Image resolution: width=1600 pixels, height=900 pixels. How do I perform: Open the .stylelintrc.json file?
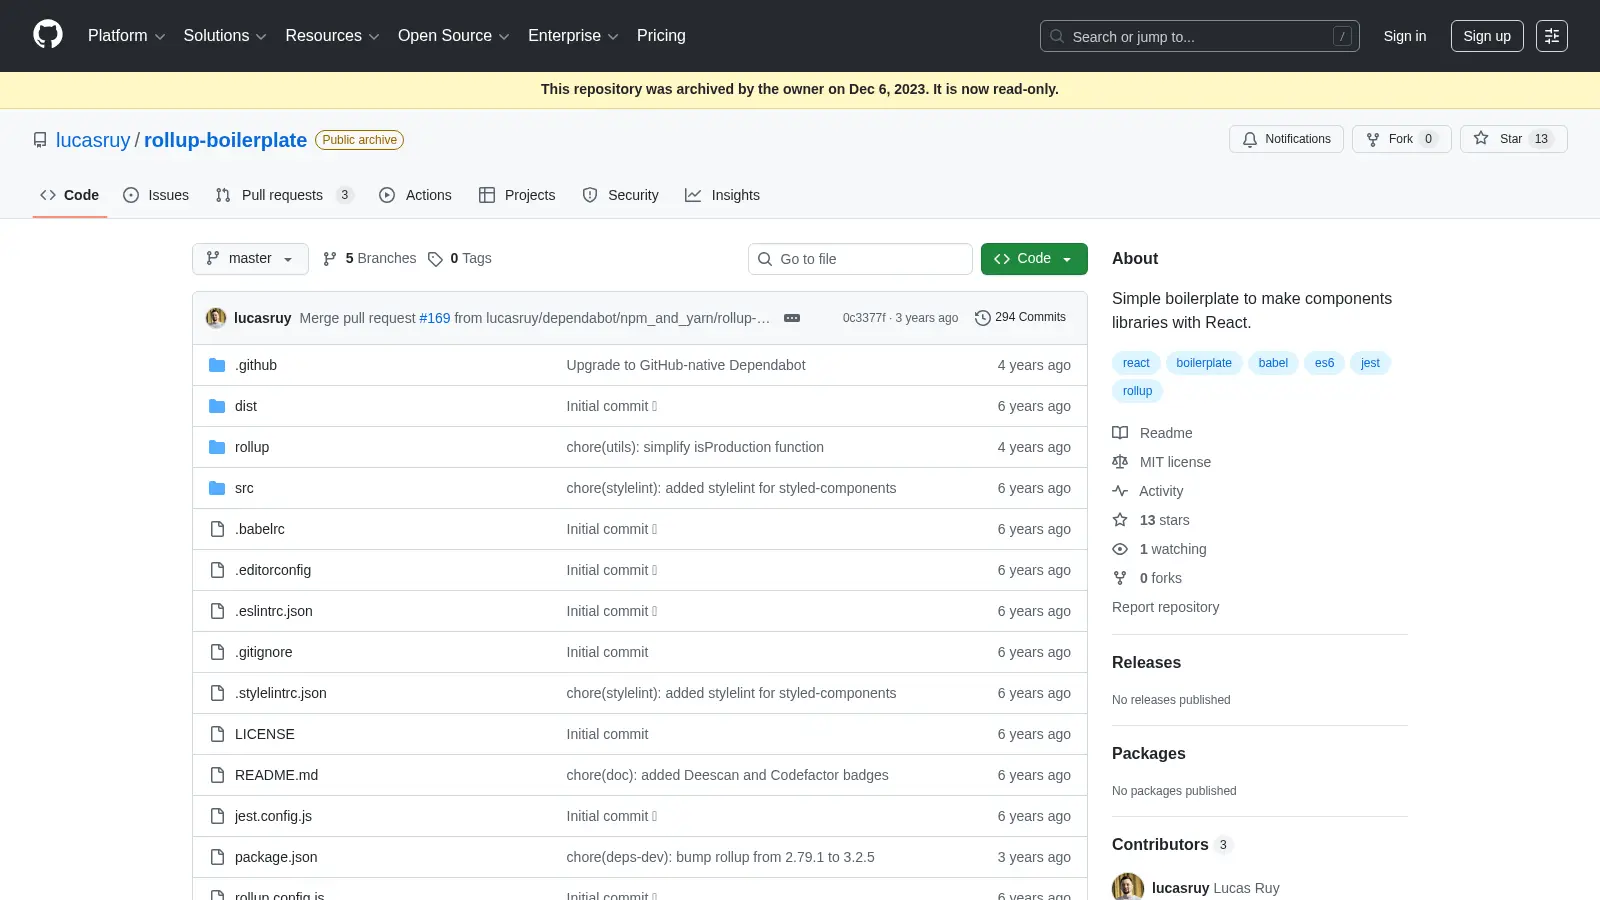click(280, 693)
